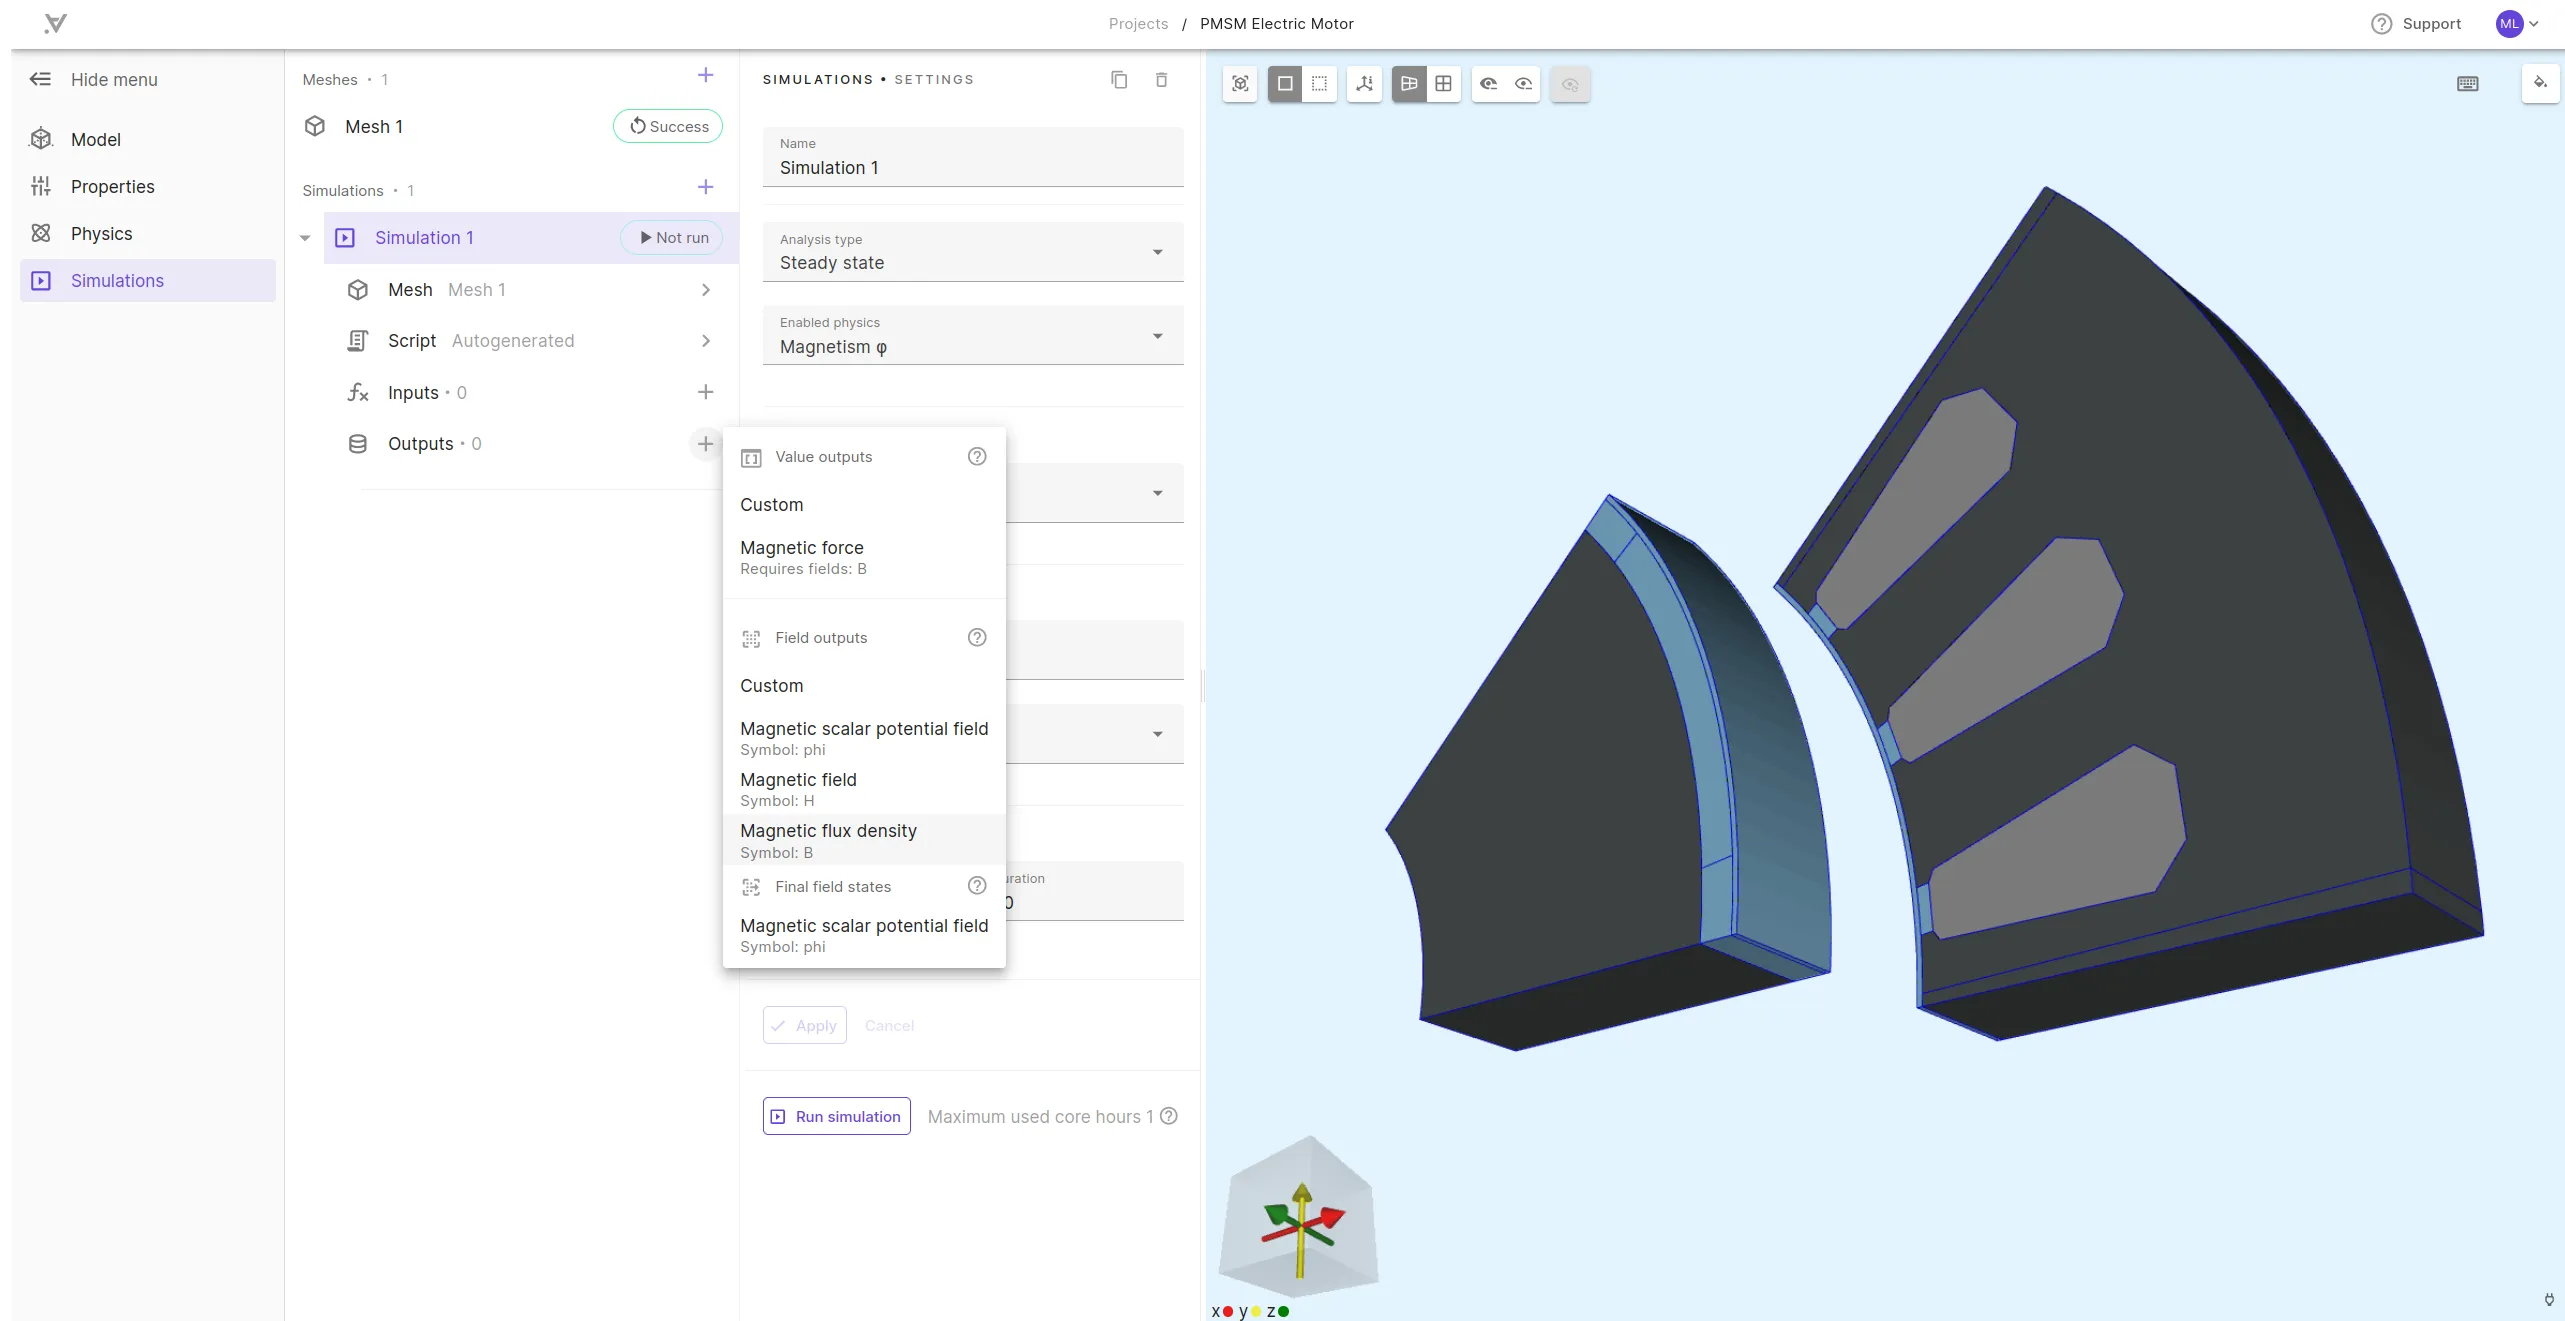Image resolution: width=2565 pixels, height=1321 pixels.
Task: Open the Properties section in sidebar
Action: (x=148, y=186)
